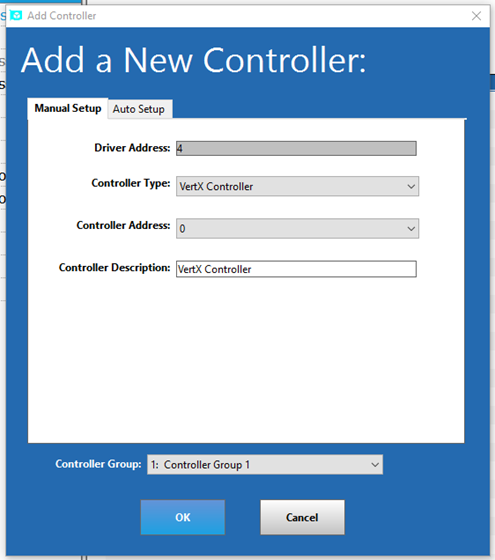Click the "Controller Address:" label
495x560 pixels.
123,225
